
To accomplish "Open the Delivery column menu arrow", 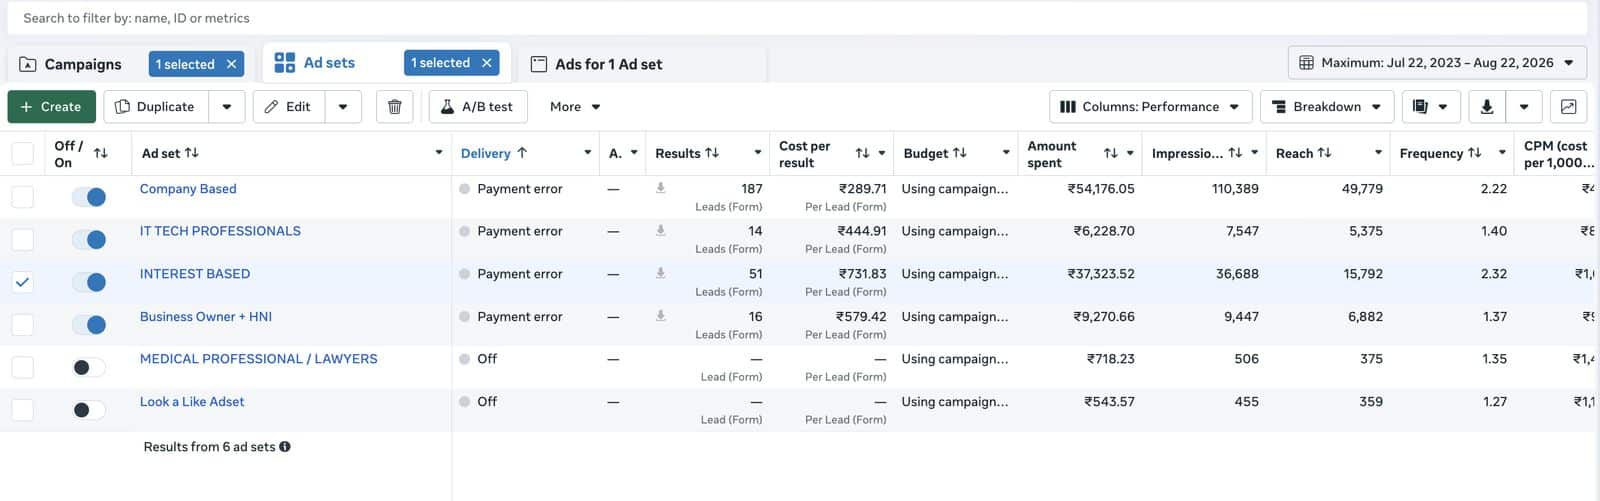I will [x=587, y=153].
